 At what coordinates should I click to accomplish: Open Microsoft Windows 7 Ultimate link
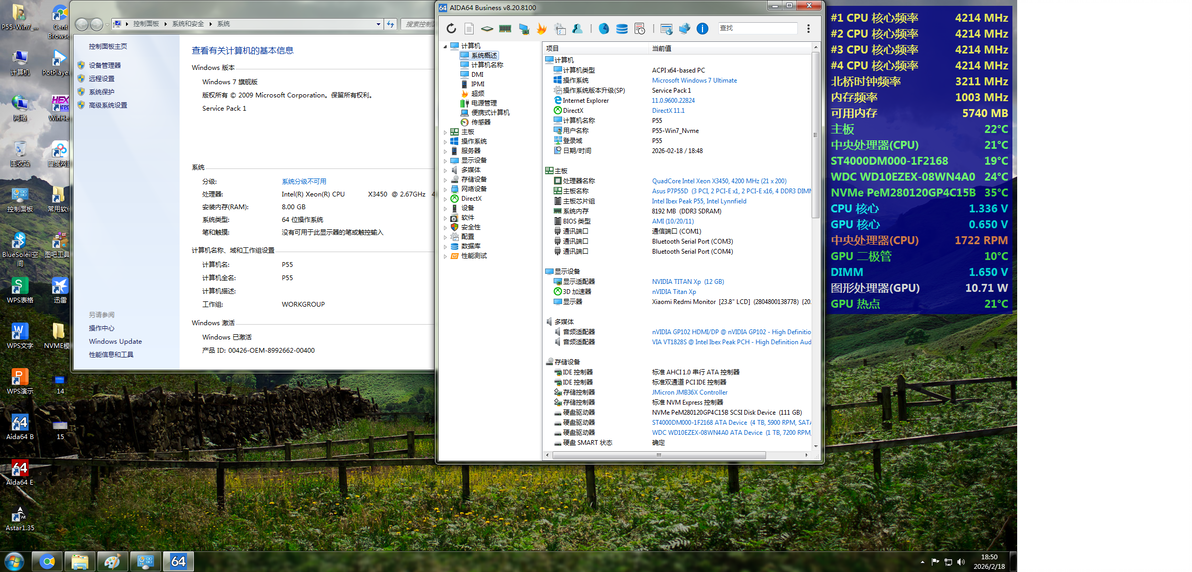pyautogui.click(x=694, y=81)
